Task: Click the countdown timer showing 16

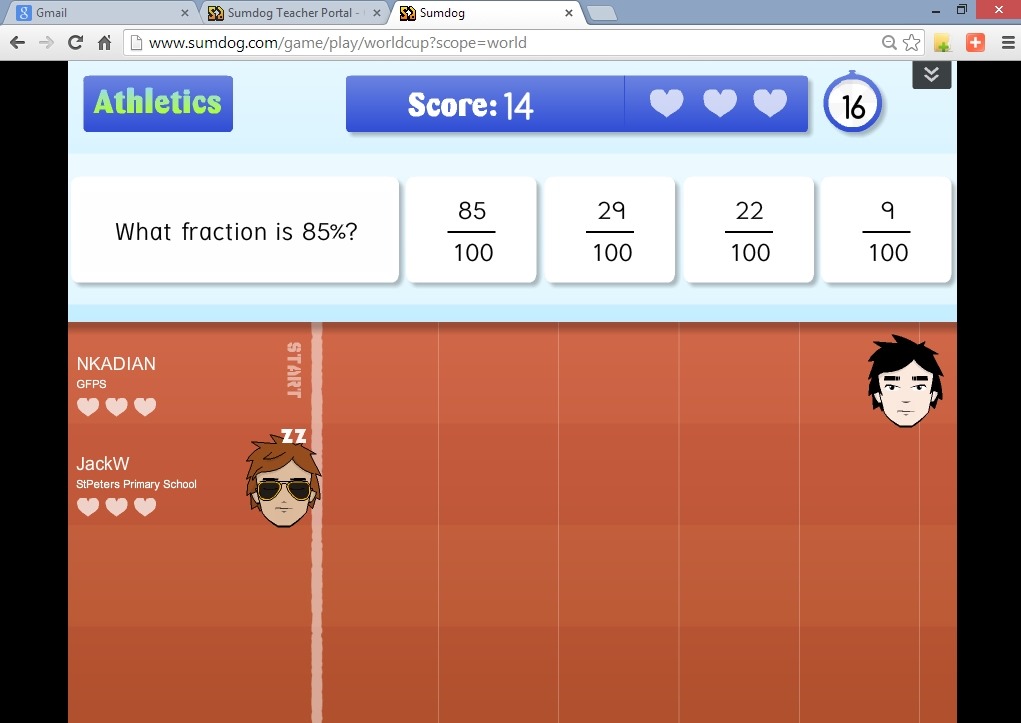Action: [852, 105]
